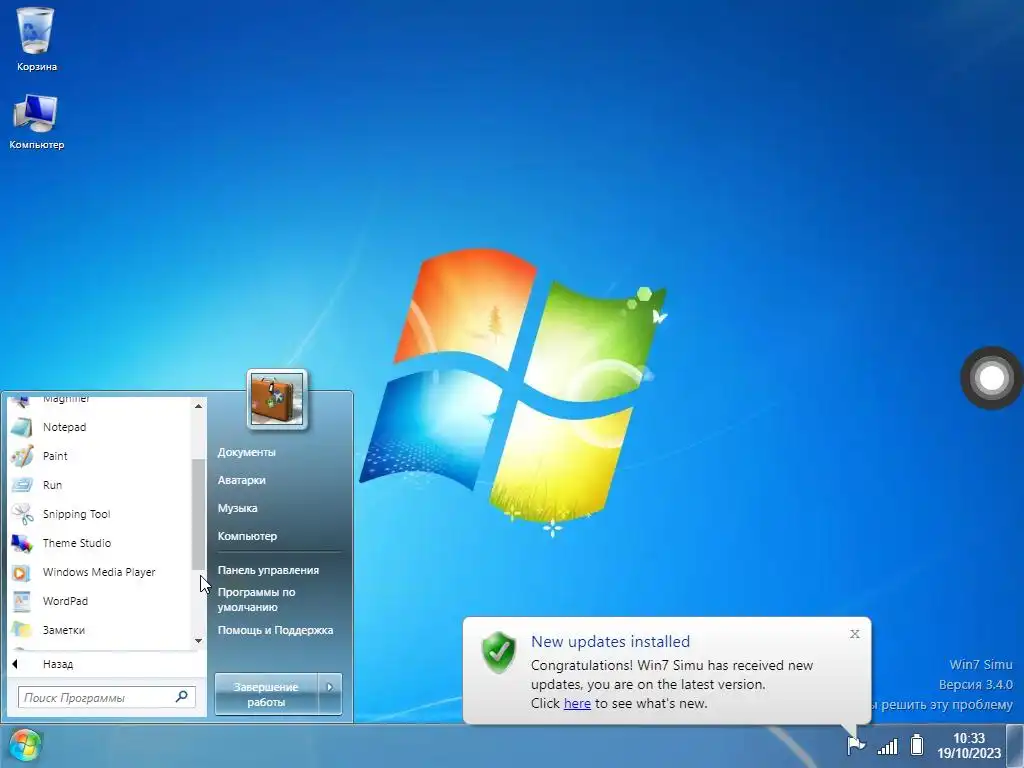The width and height of the screenshot is (1024, 768).
Task: Click the Theme Studio icon
Action: 22,543
